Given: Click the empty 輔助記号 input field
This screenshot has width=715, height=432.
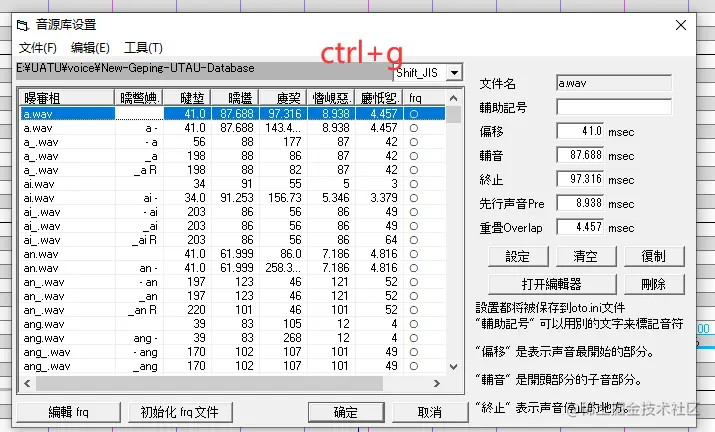Looking at the screenshot, I should coord(614,107).
